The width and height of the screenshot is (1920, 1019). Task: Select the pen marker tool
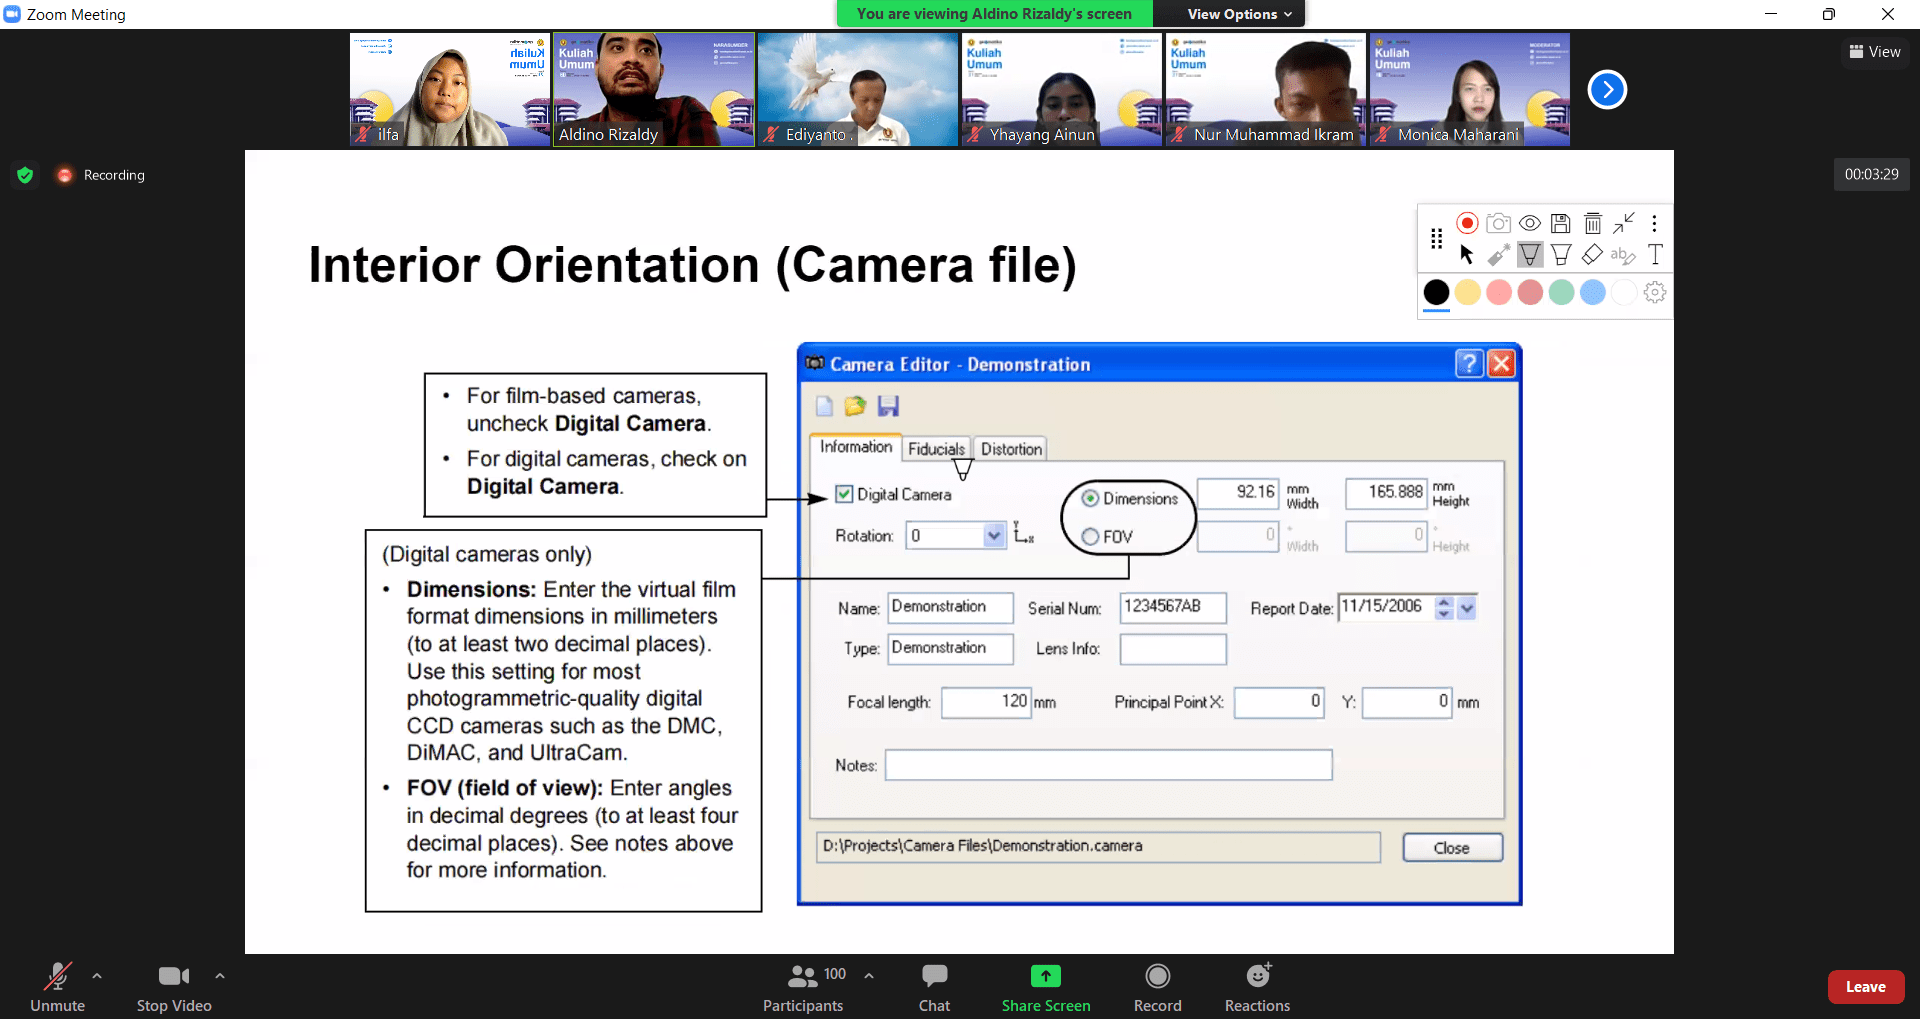[x=1530, y=255]
